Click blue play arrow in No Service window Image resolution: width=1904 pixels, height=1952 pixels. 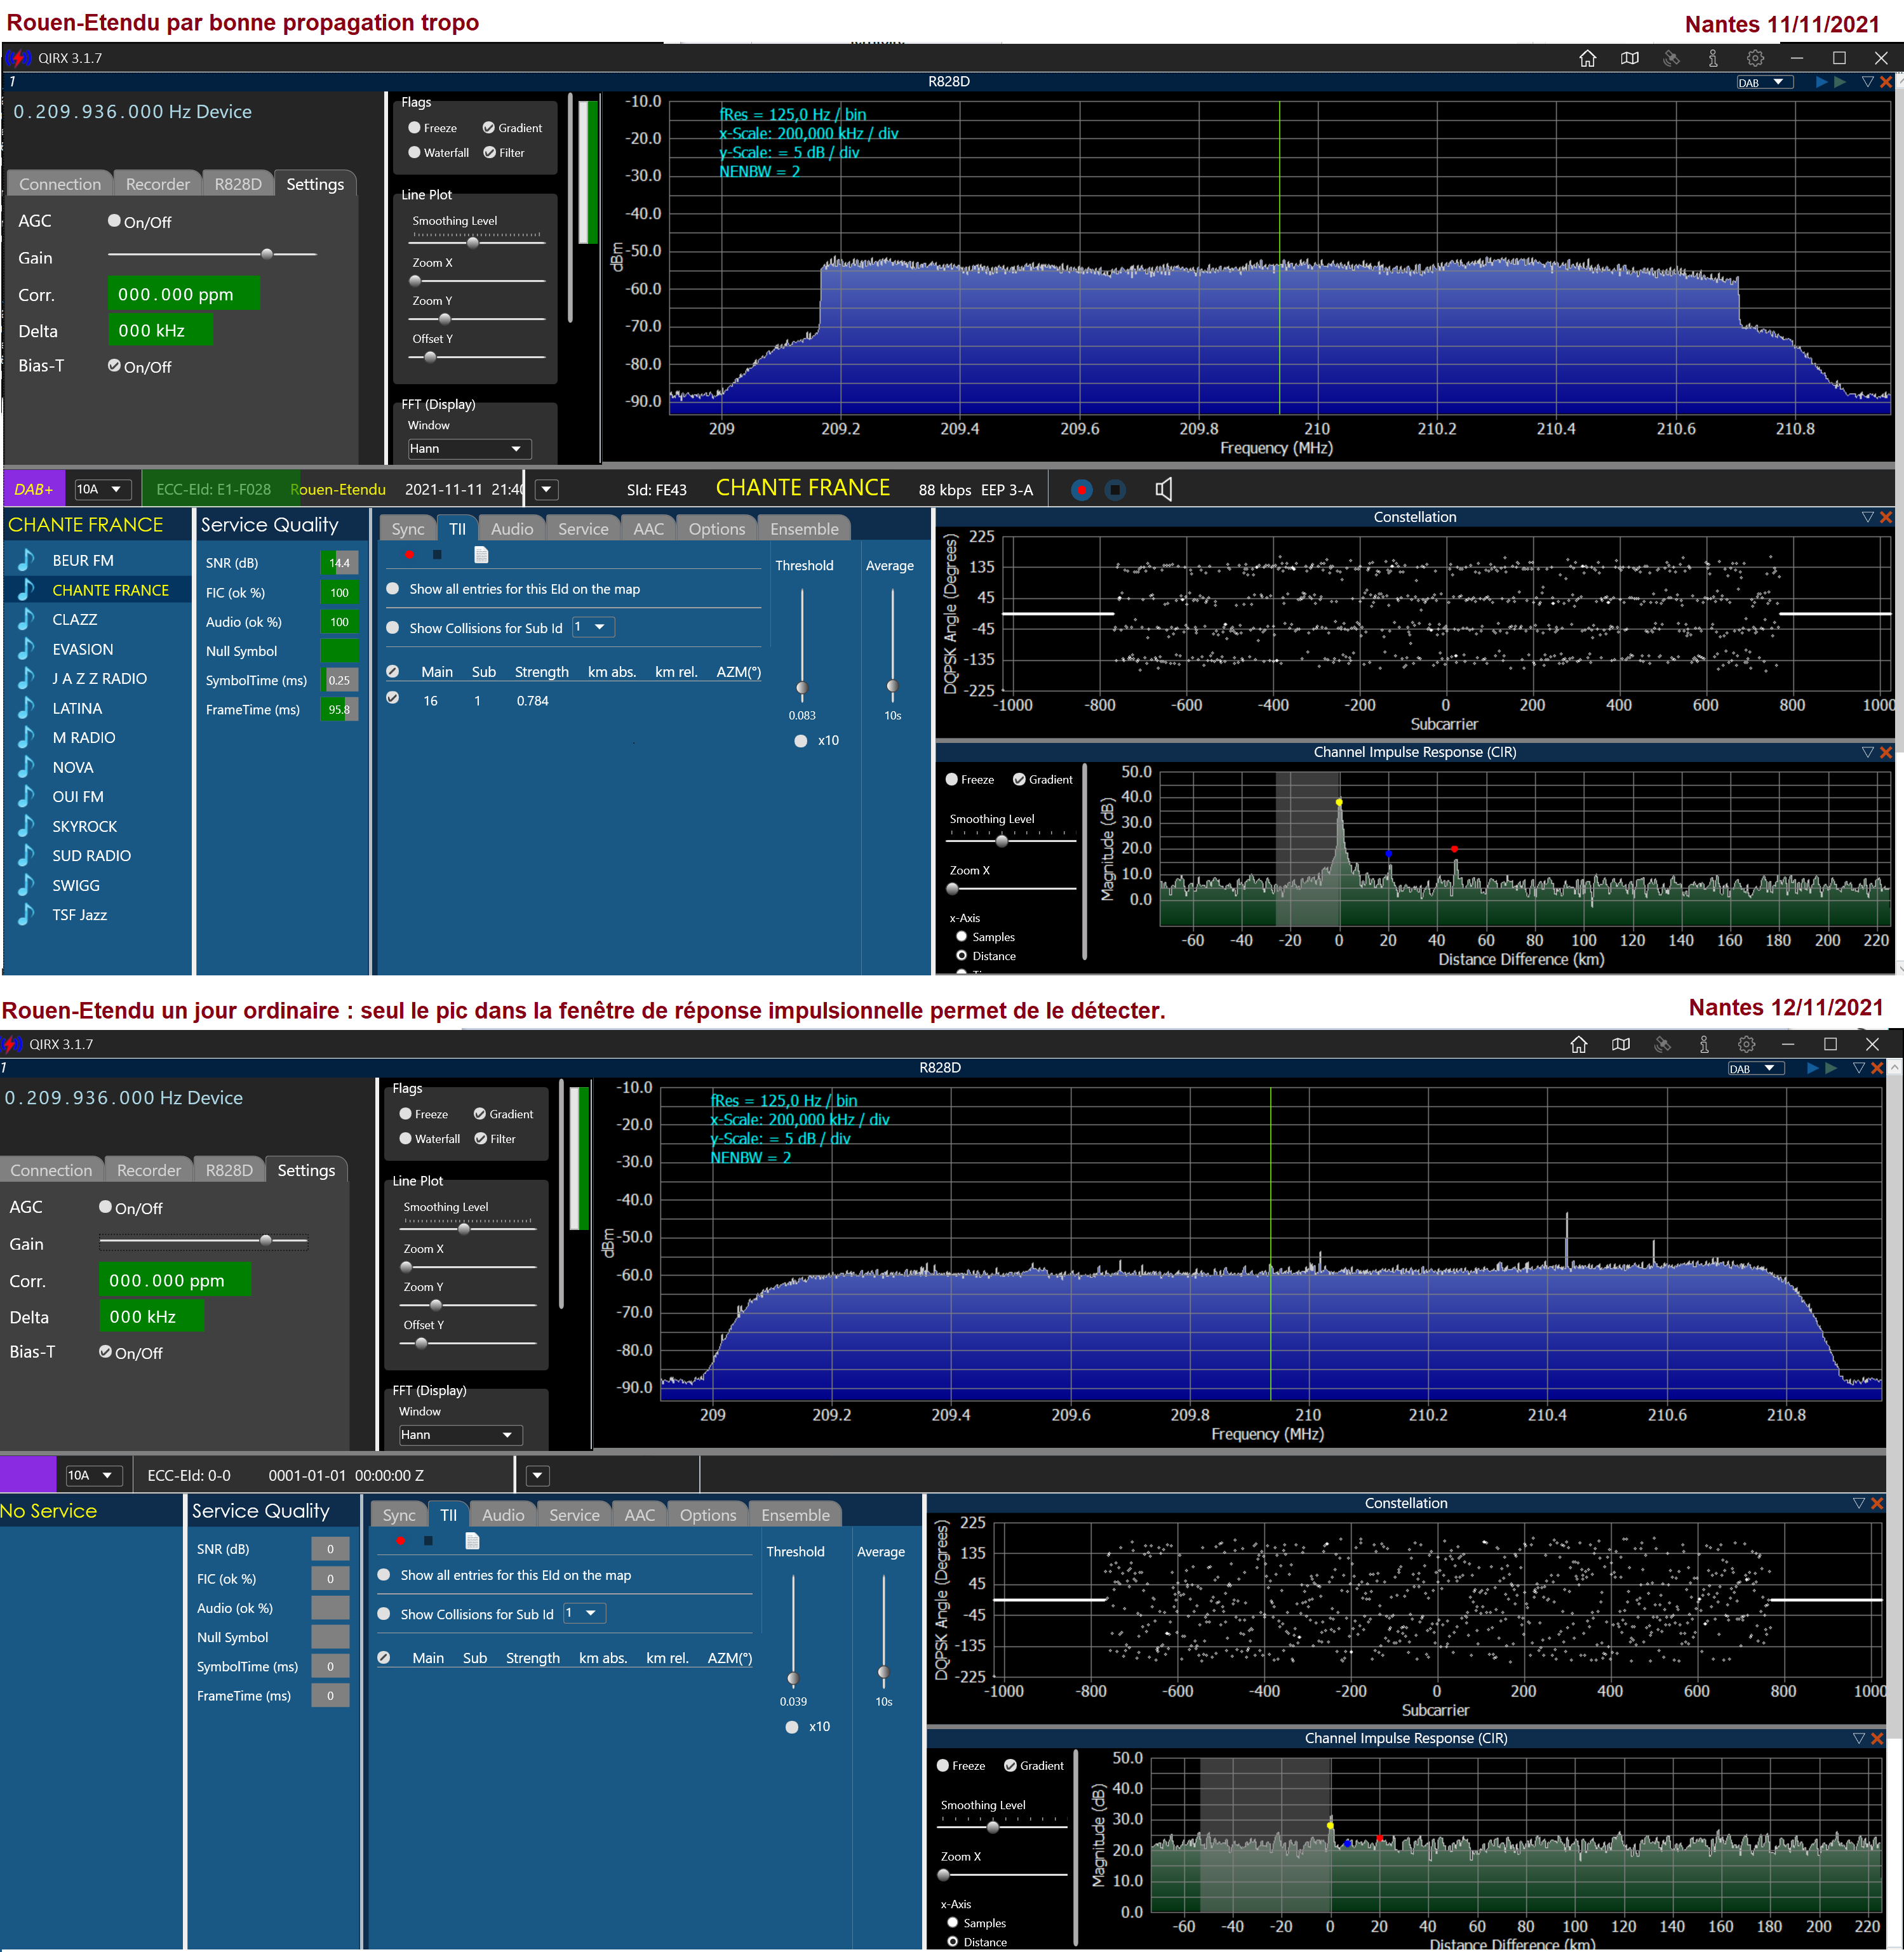pyautogui.click(x=1813, y=1068)
